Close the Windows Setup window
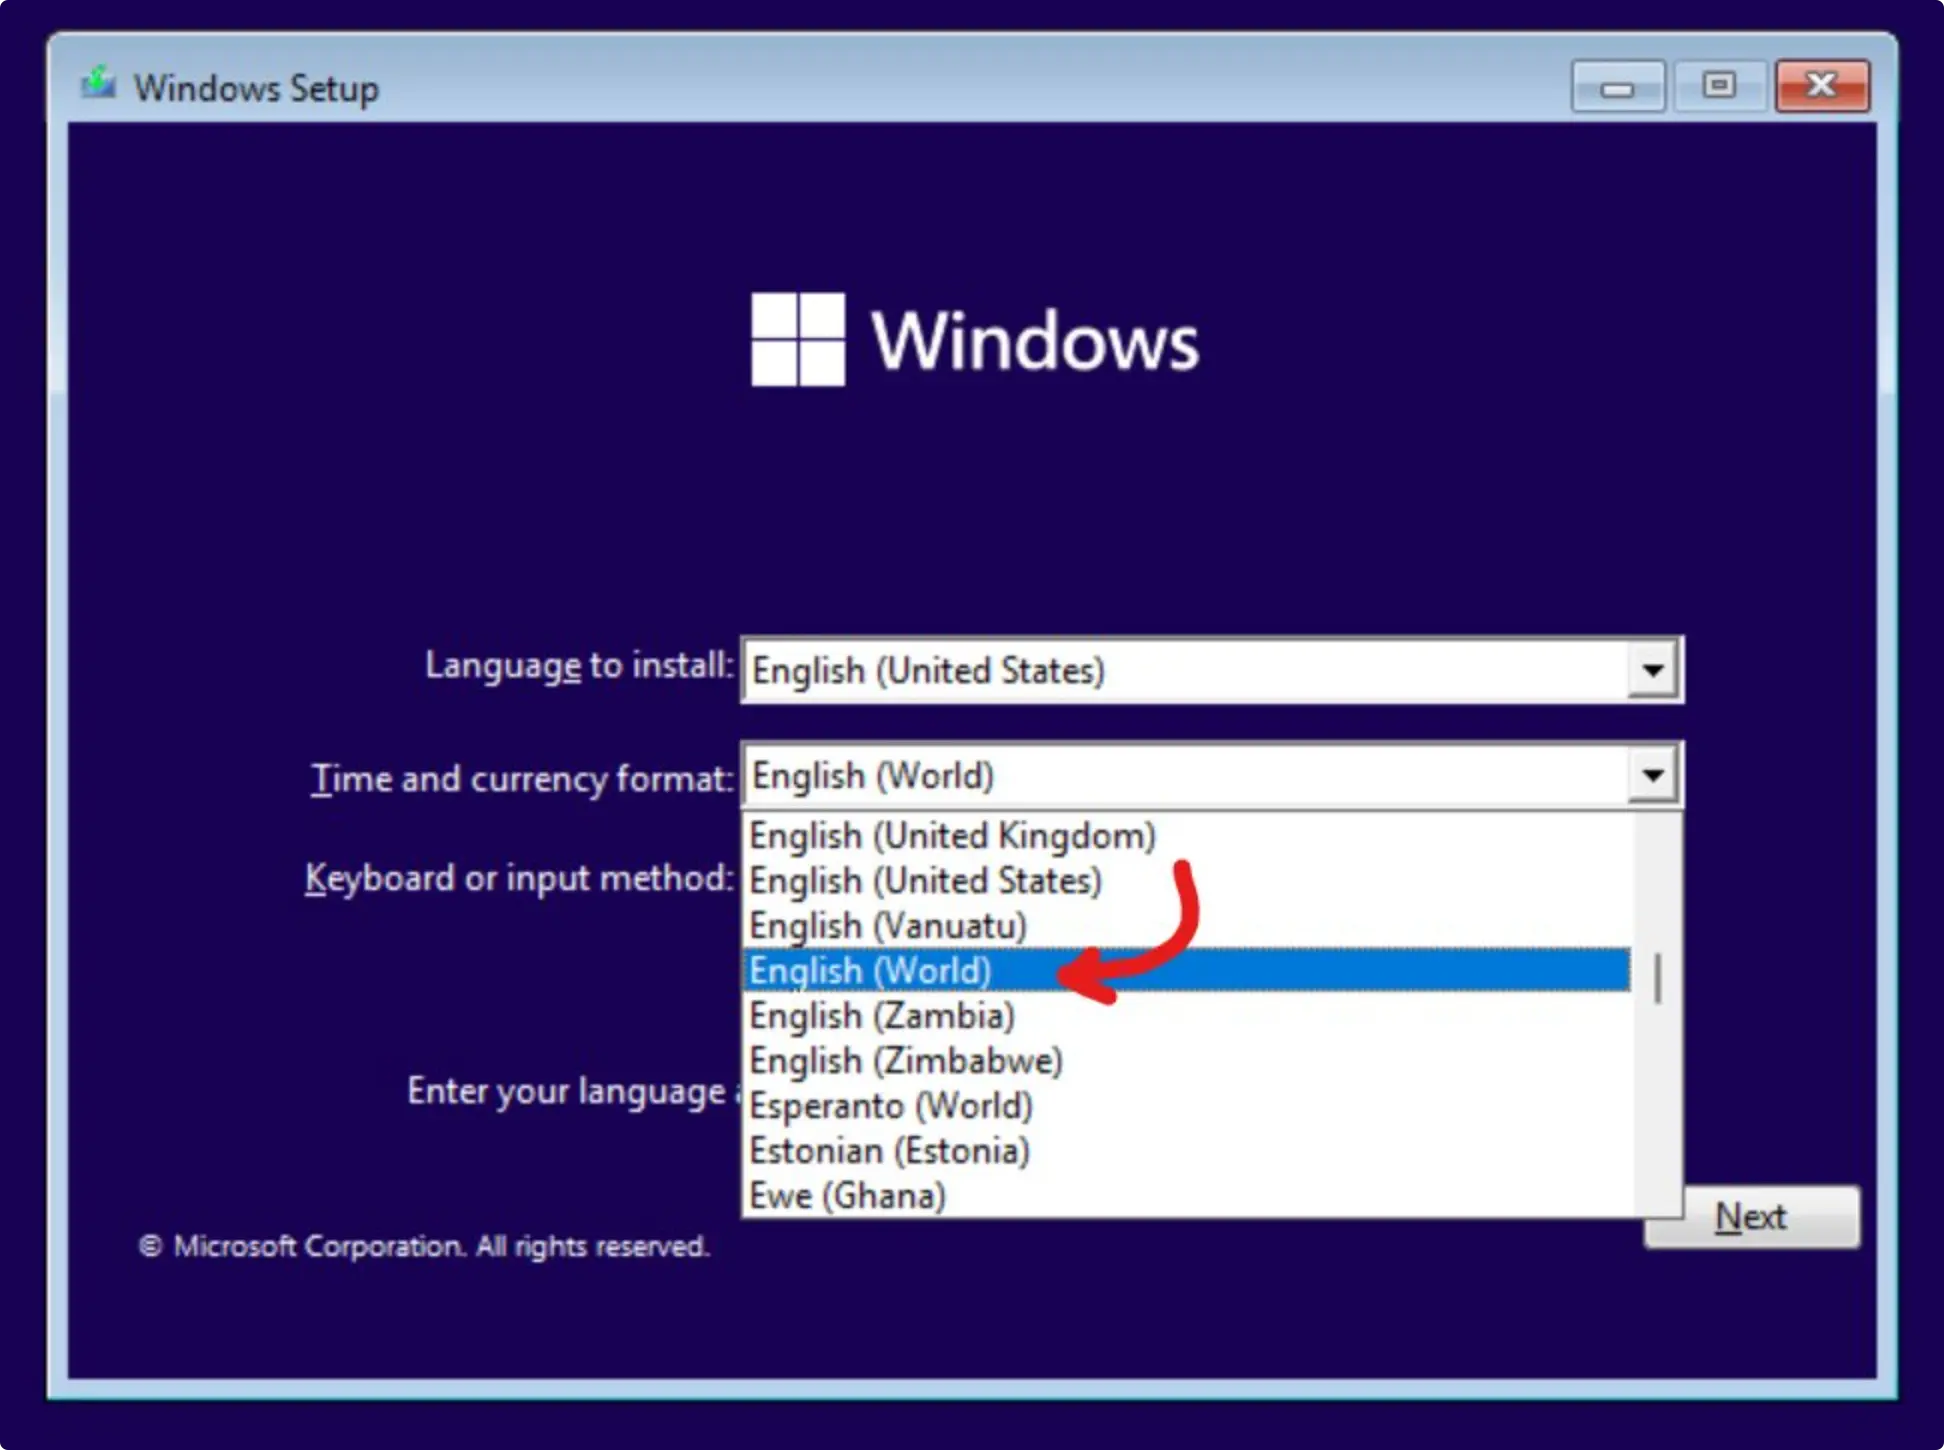 point(1822,87)
